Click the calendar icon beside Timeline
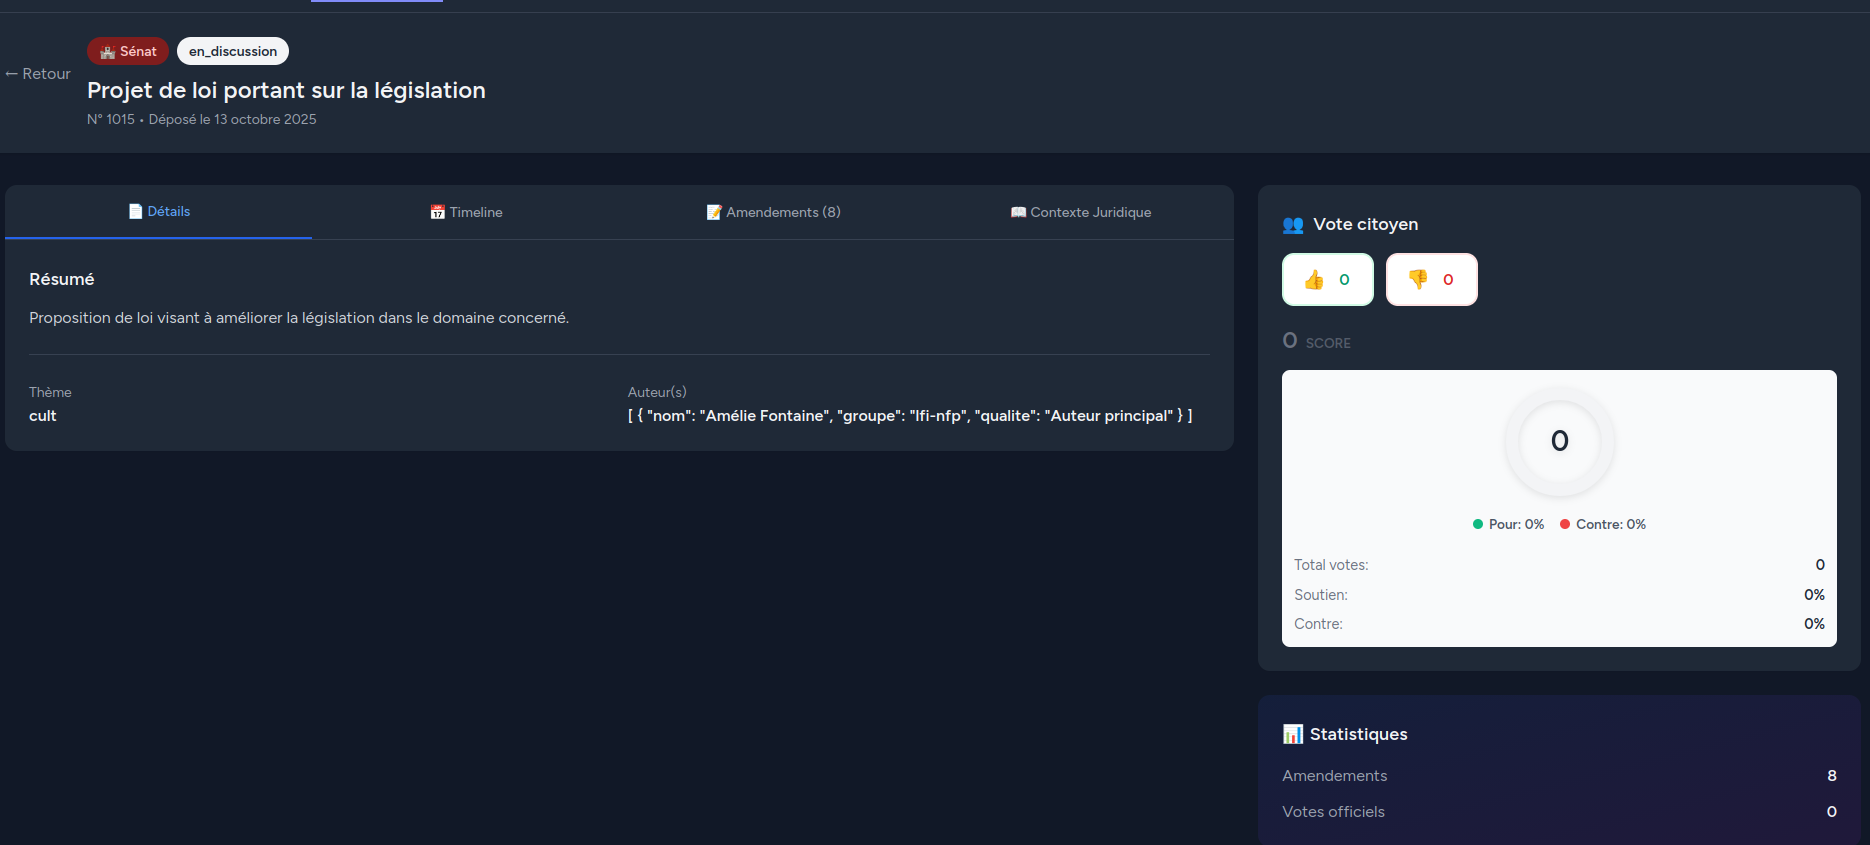1870x845 pixels. pyautogui.click(x=438, y=212)
